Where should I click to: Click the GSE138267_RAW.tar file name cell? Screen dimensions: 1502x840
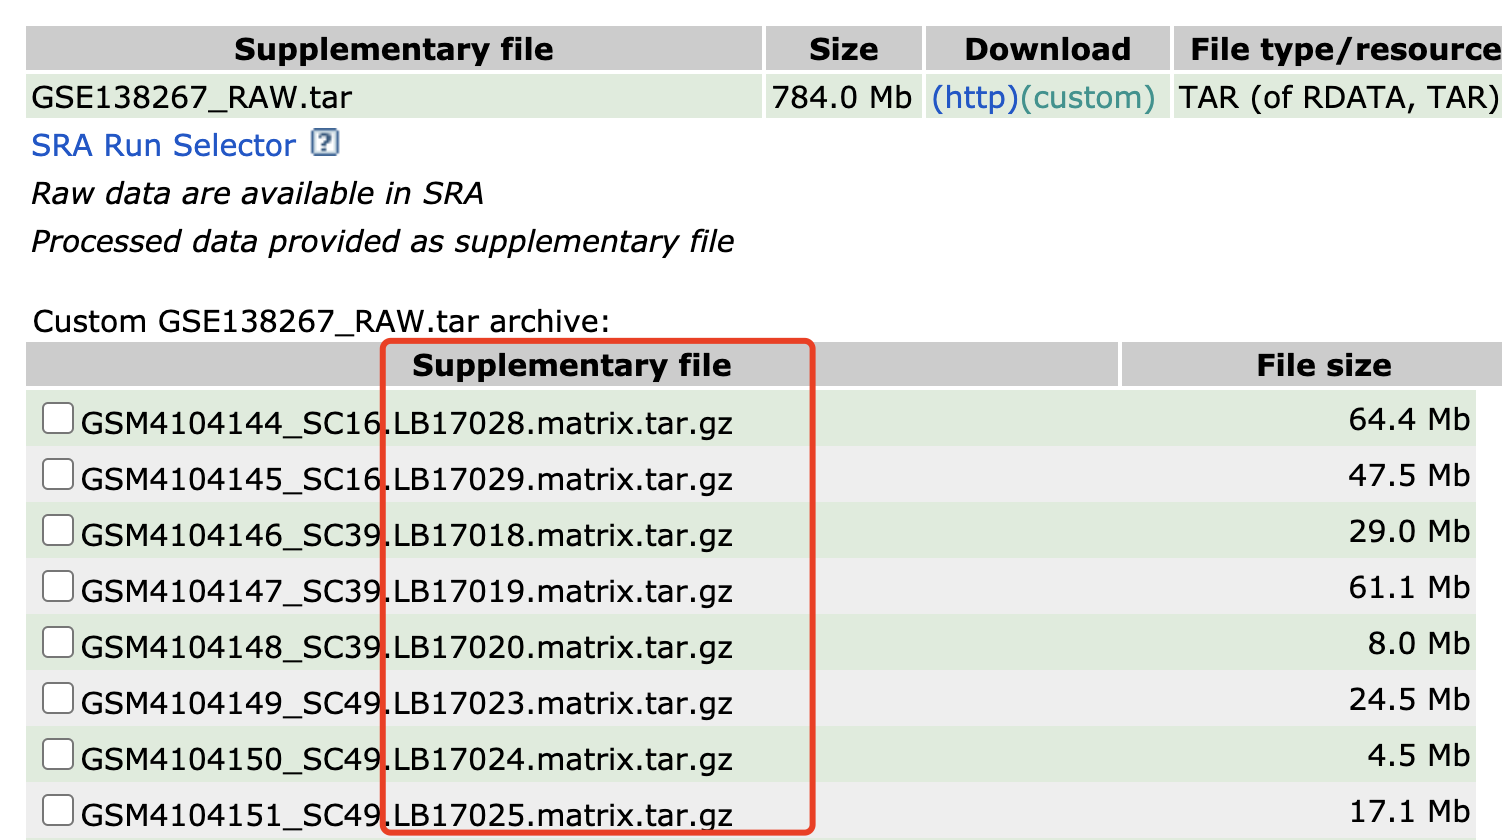[x=192, y=98]
